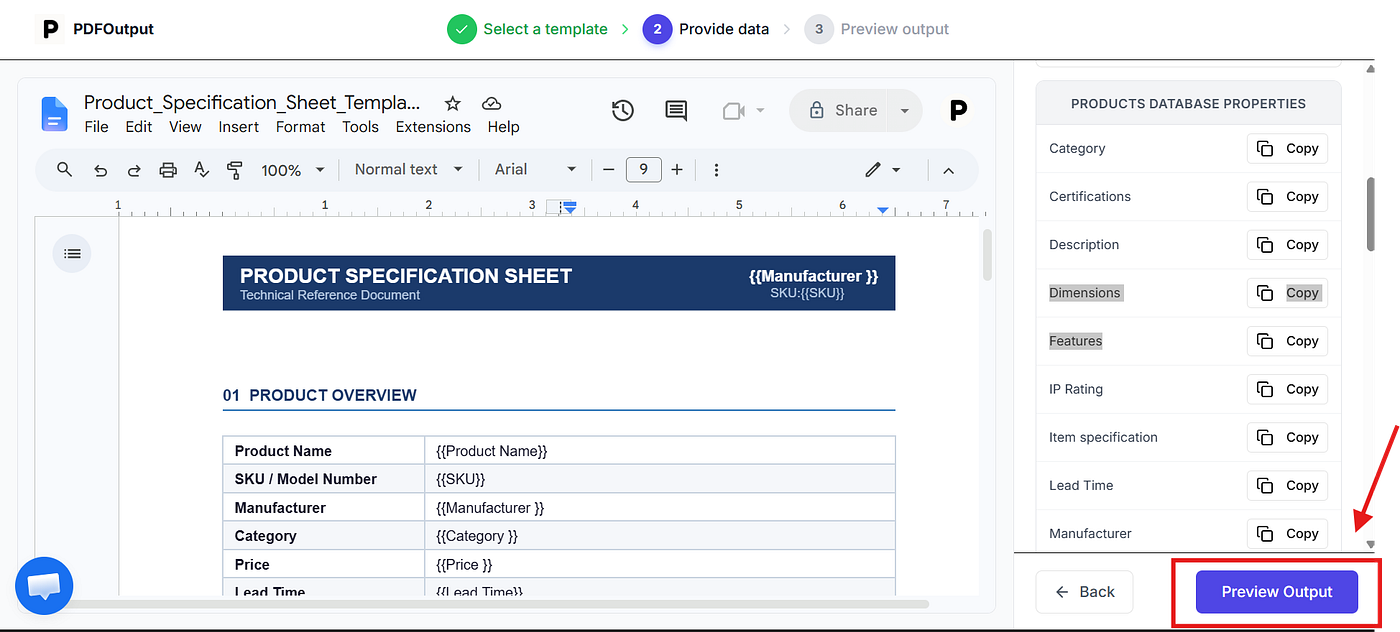
Task: Click copy icon for Category
Action: coord(1265,148)
